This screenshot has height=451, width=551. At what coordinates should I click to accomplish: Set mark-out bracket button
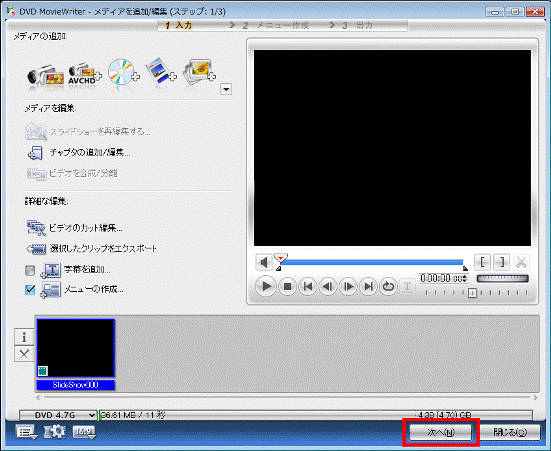coord(502,262)
